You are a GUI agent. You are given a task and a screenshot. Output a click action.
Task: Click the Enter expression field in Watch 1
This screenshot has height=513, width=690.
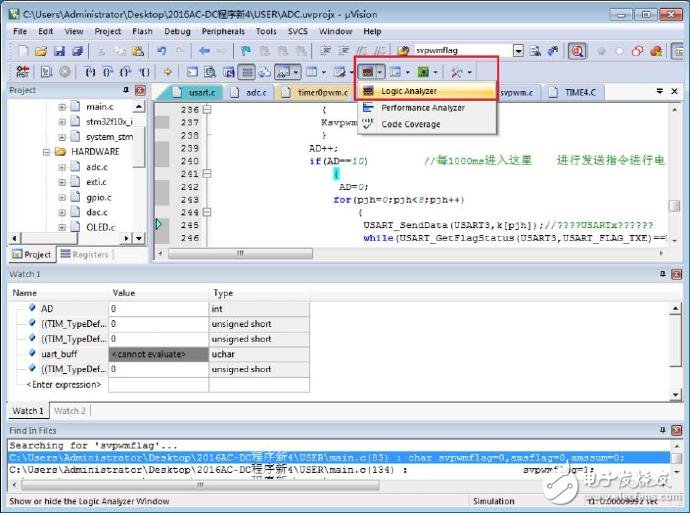click(64, 385)
